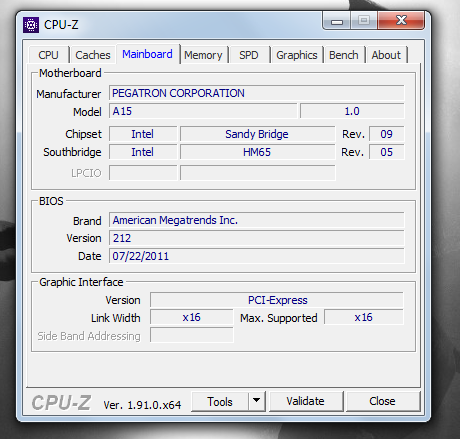Click the empty Side Band Addressing field

click(x=192, y=335)
